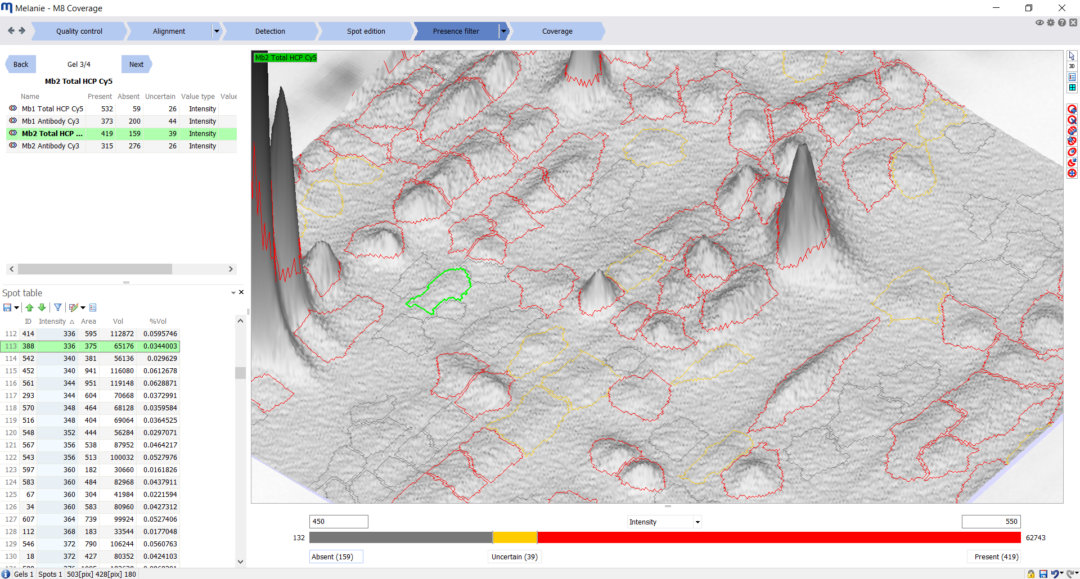Click the save disk icon in status bar

[1043, 573]
